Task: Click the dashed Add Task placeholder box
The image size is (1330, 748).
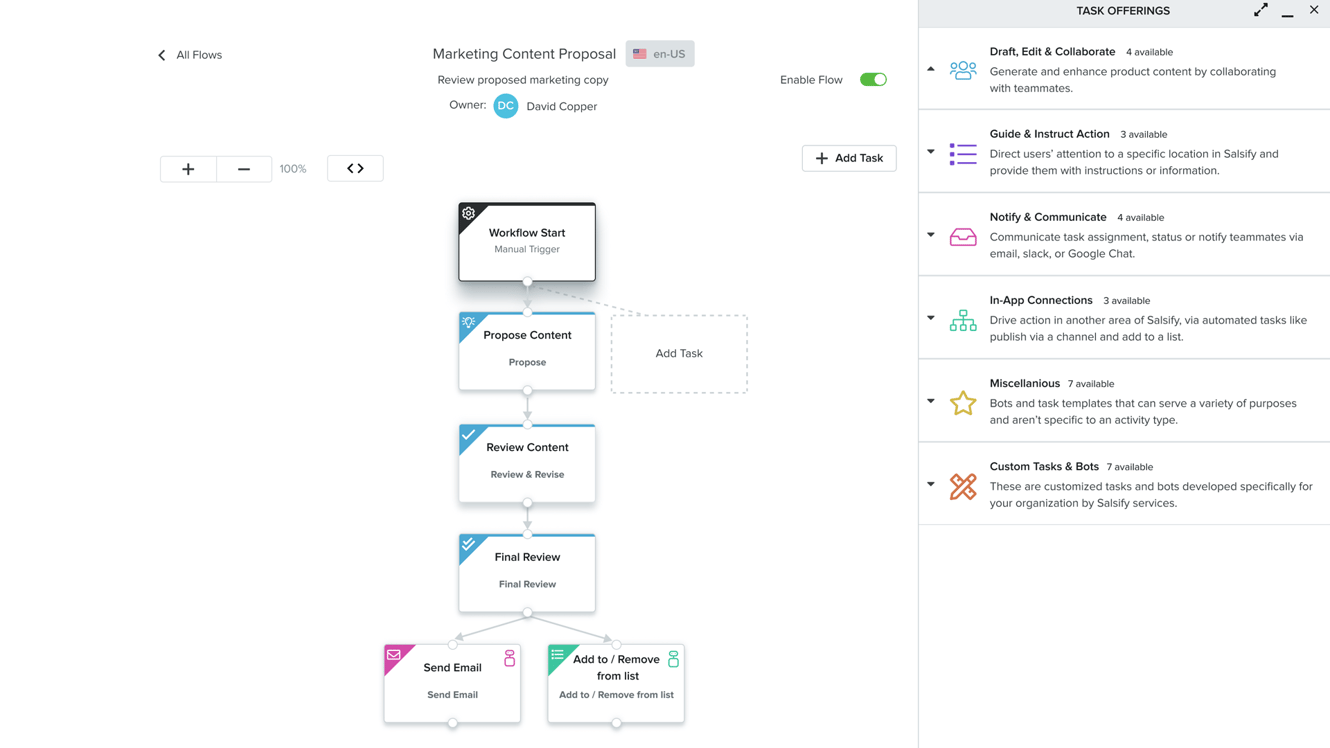Action: tap(679, 353)
